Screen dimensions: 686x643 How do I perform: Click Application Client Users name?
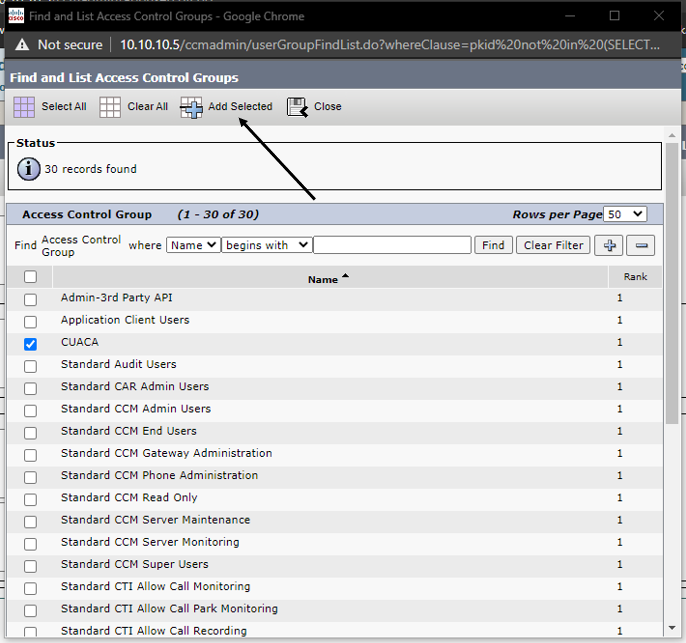[125, 320]
